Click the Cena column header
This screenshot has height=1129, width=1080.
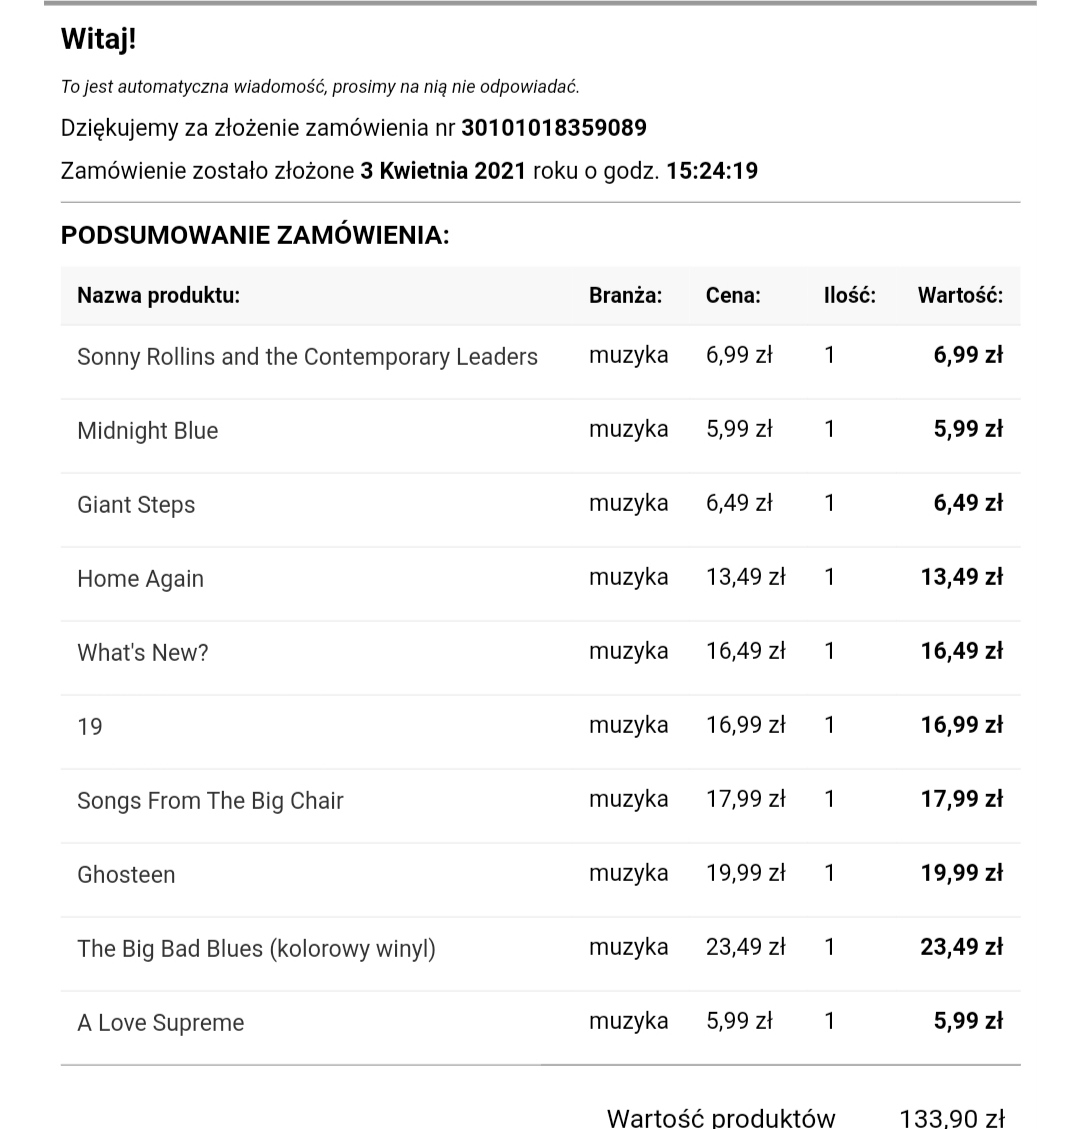[733, 295]
